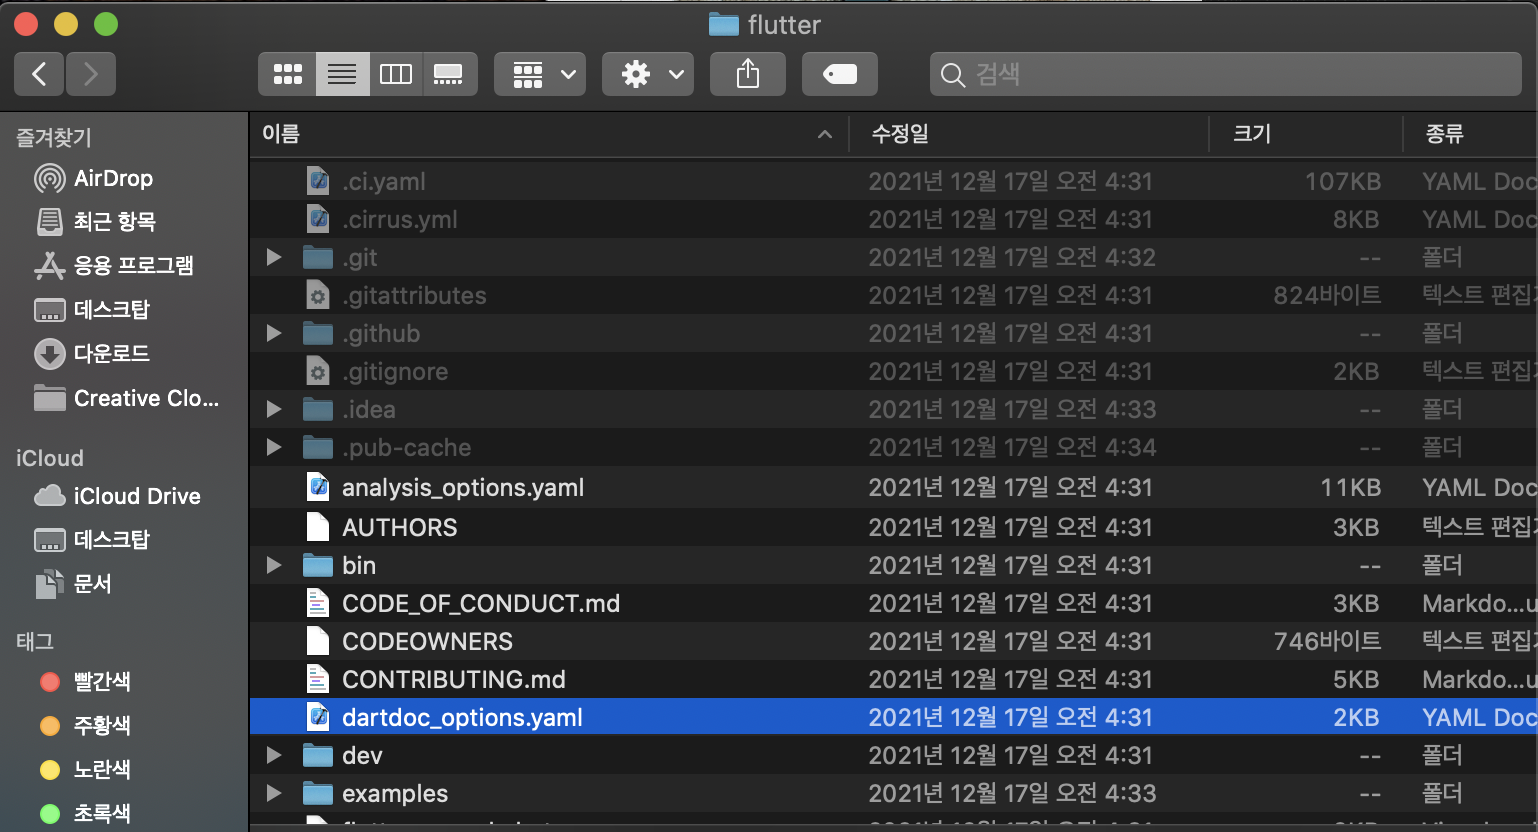
Task: Sort by the 크기 column header
Action: tap(1305, 134)
